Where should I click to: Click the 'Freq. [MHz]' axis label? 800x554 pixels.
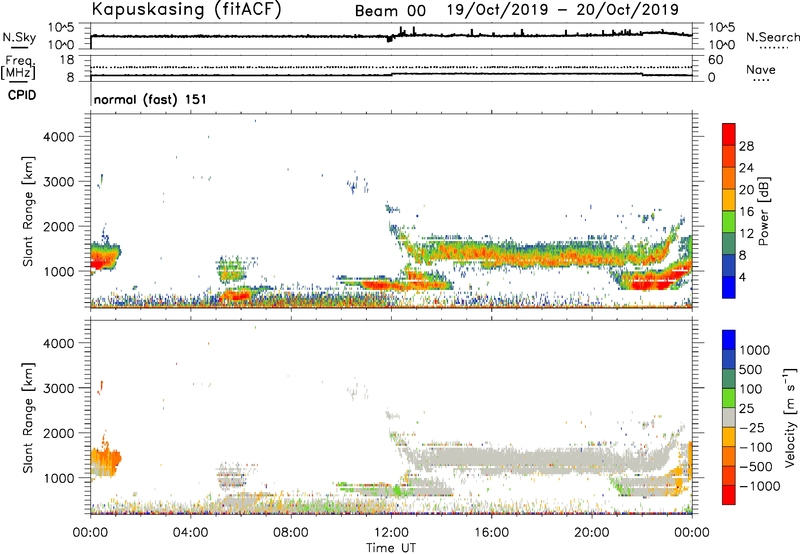point(18,67)
